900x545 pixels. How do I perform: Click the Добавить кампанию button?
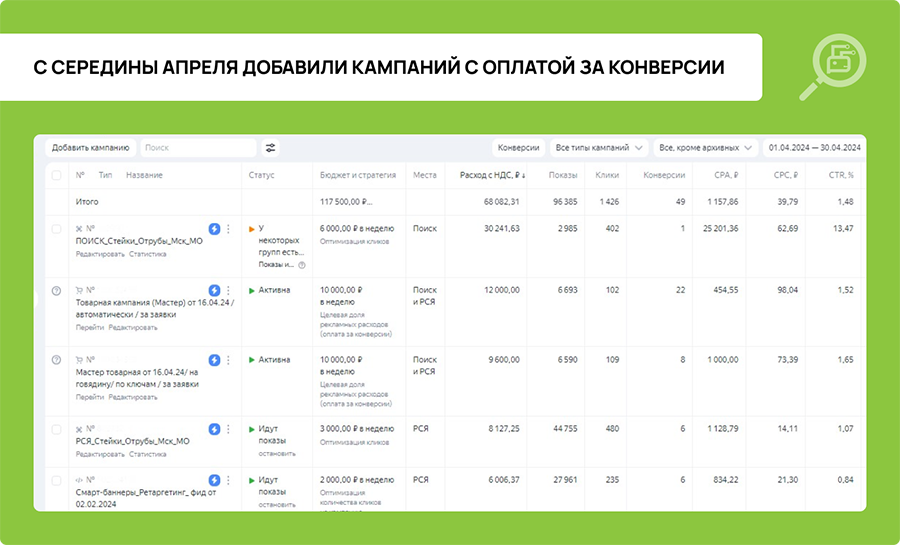tap(91, 148)
